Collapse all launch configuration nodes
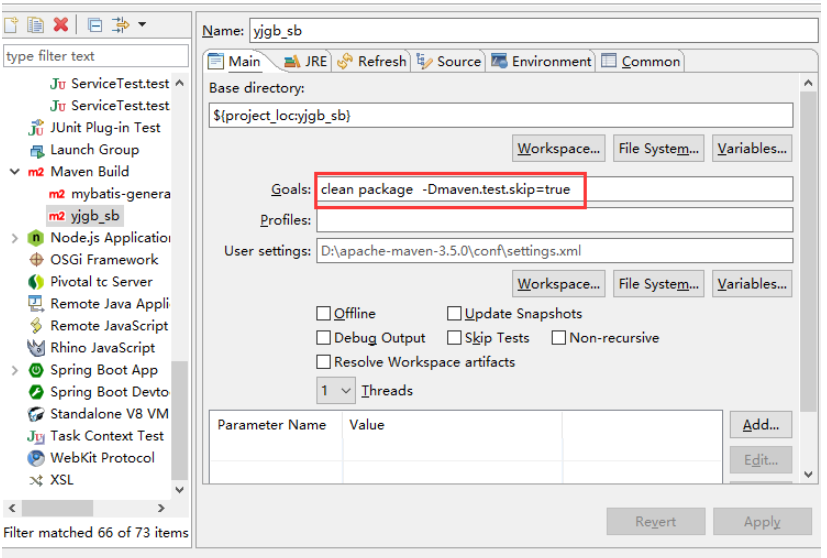The height and width of the screenshot is (558, 827). (95, 25)
